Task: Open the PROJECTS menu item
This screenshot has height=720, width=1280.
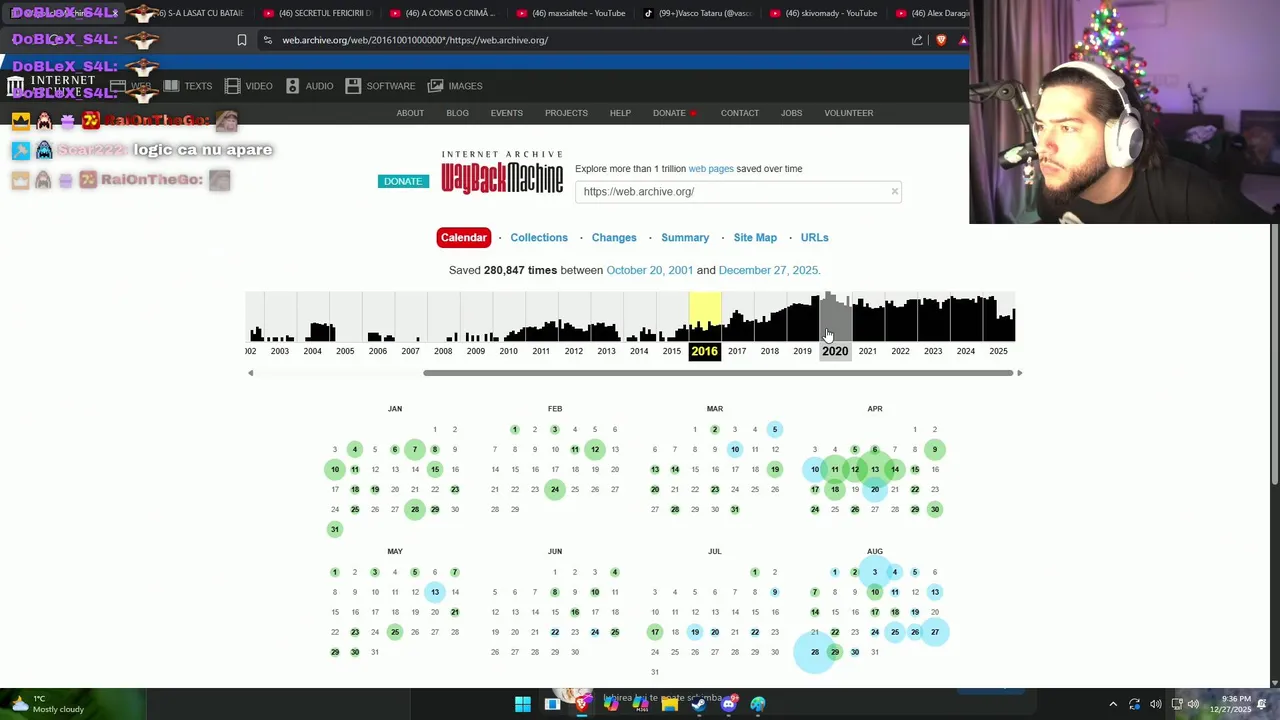Action: pyautogui.click(x=566, y=113)
